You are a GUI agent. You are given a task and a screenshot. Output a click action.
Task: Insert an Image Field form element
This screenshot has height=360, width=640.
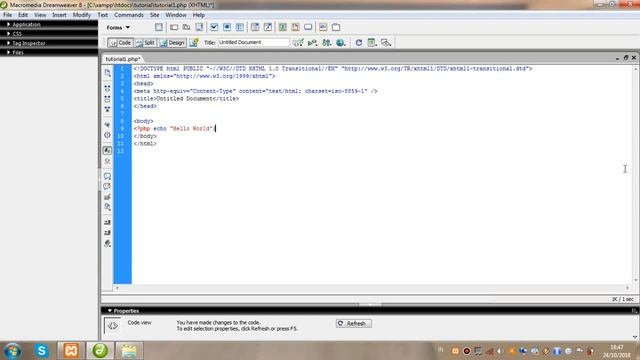(x=282, y=27)
